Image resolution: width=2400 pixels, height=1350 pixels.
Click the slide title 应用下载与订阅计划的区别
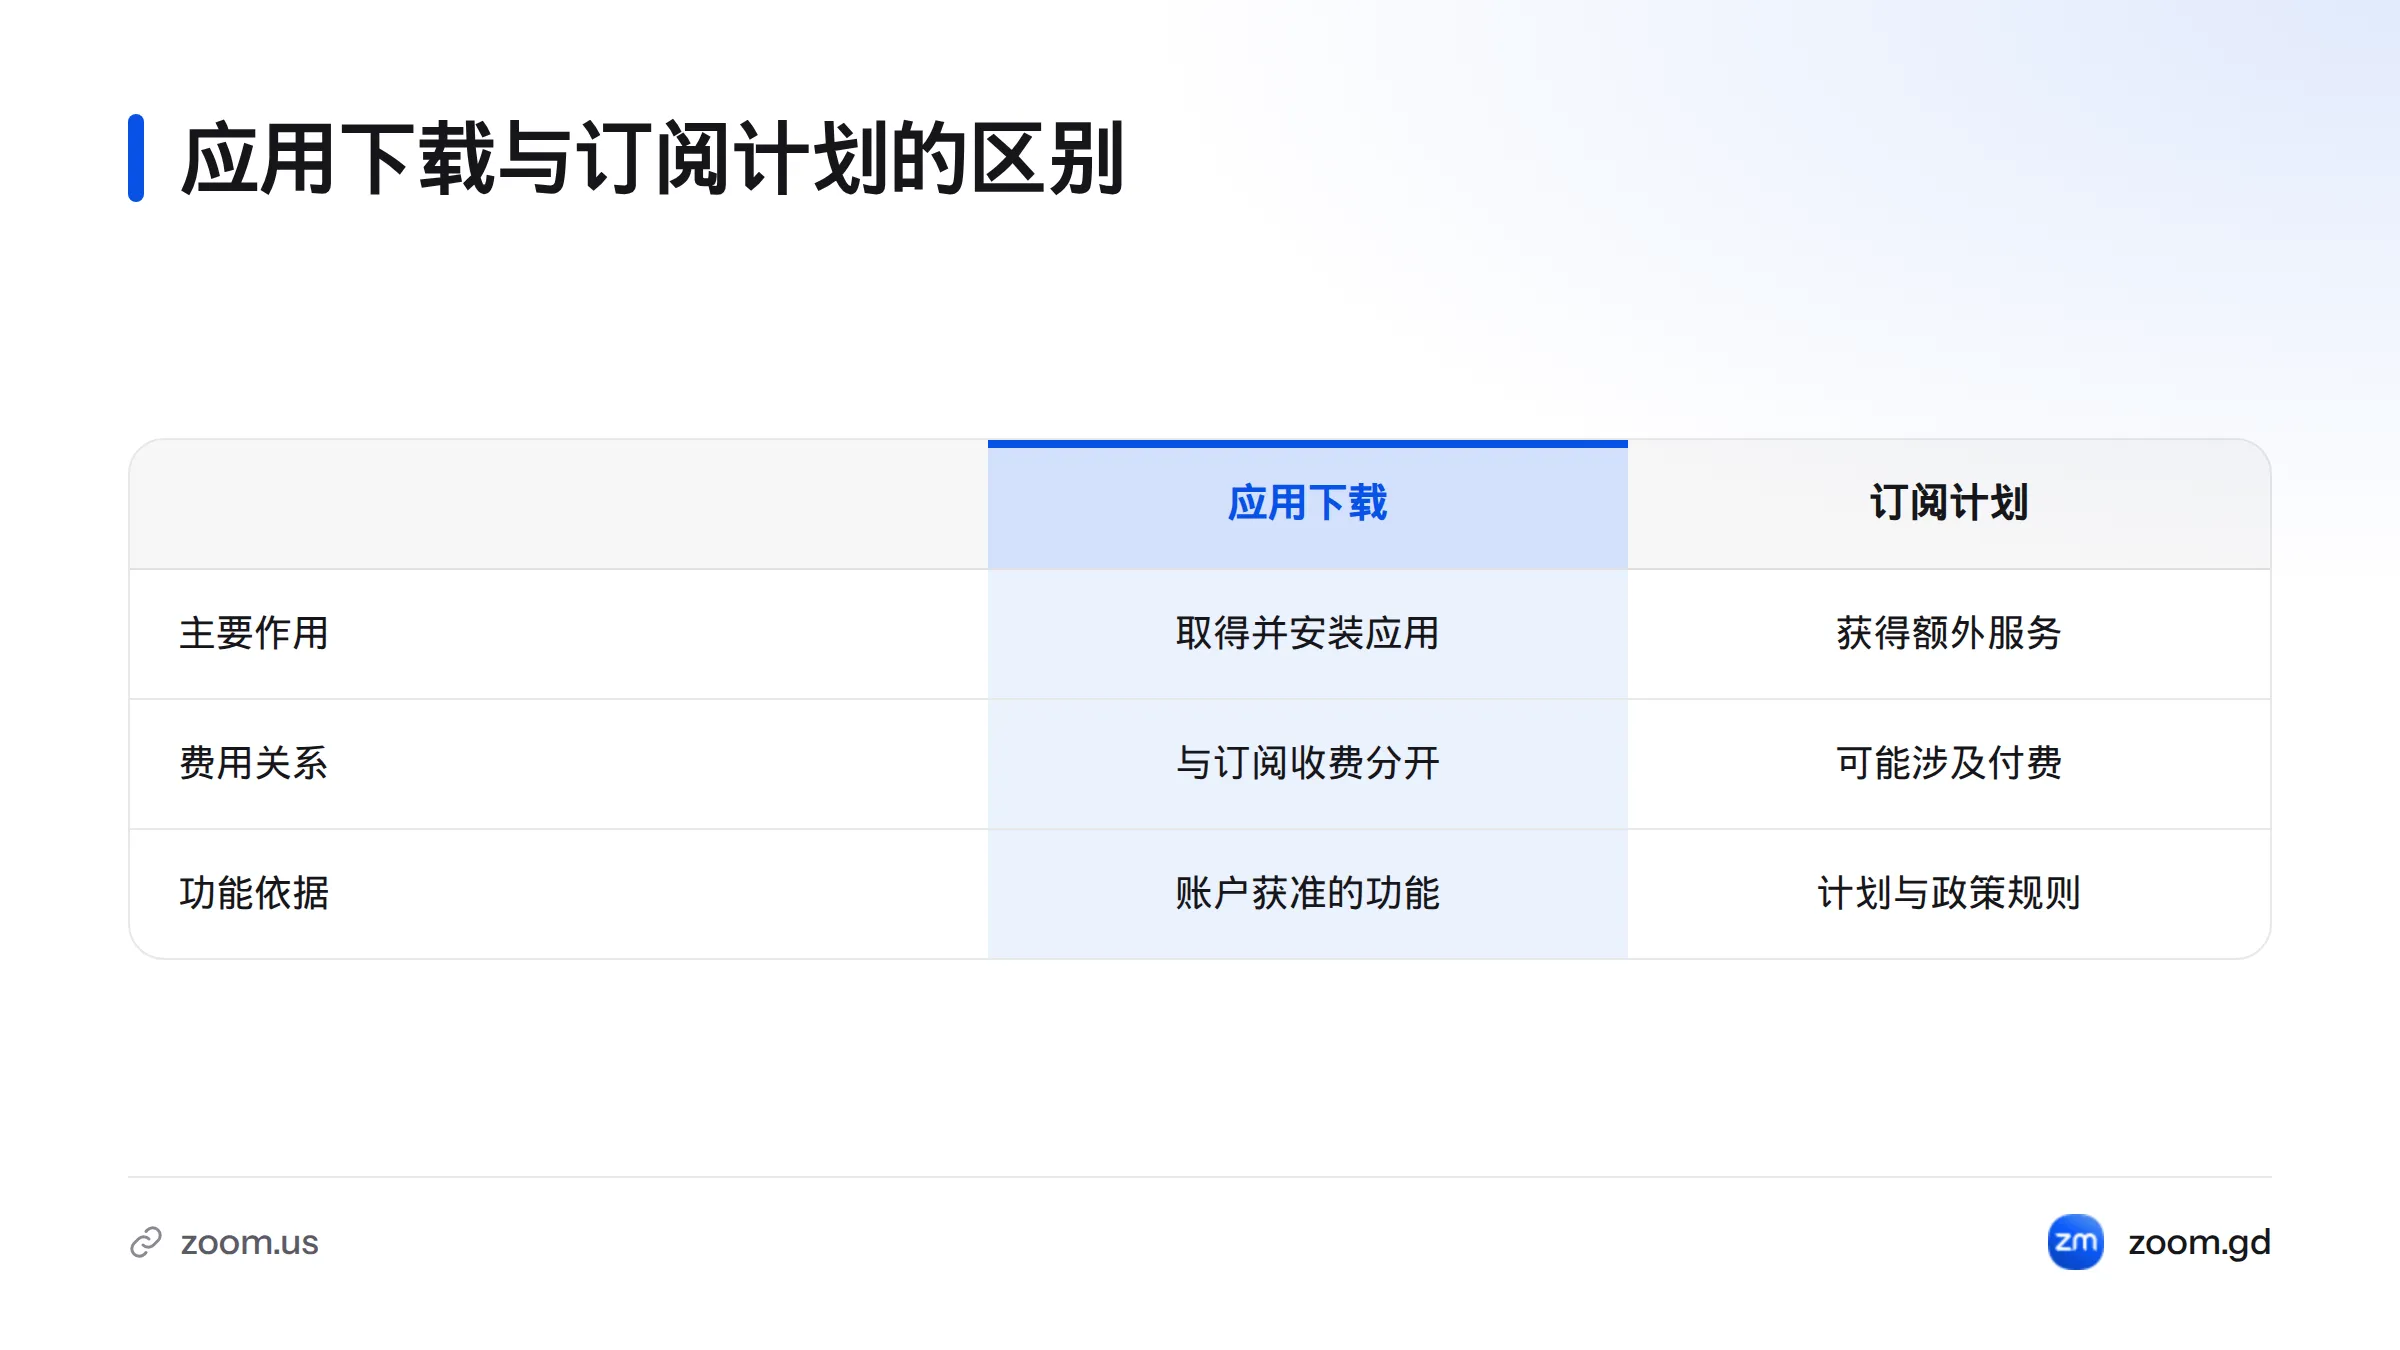pyautogui.click(x=653, y=158)
